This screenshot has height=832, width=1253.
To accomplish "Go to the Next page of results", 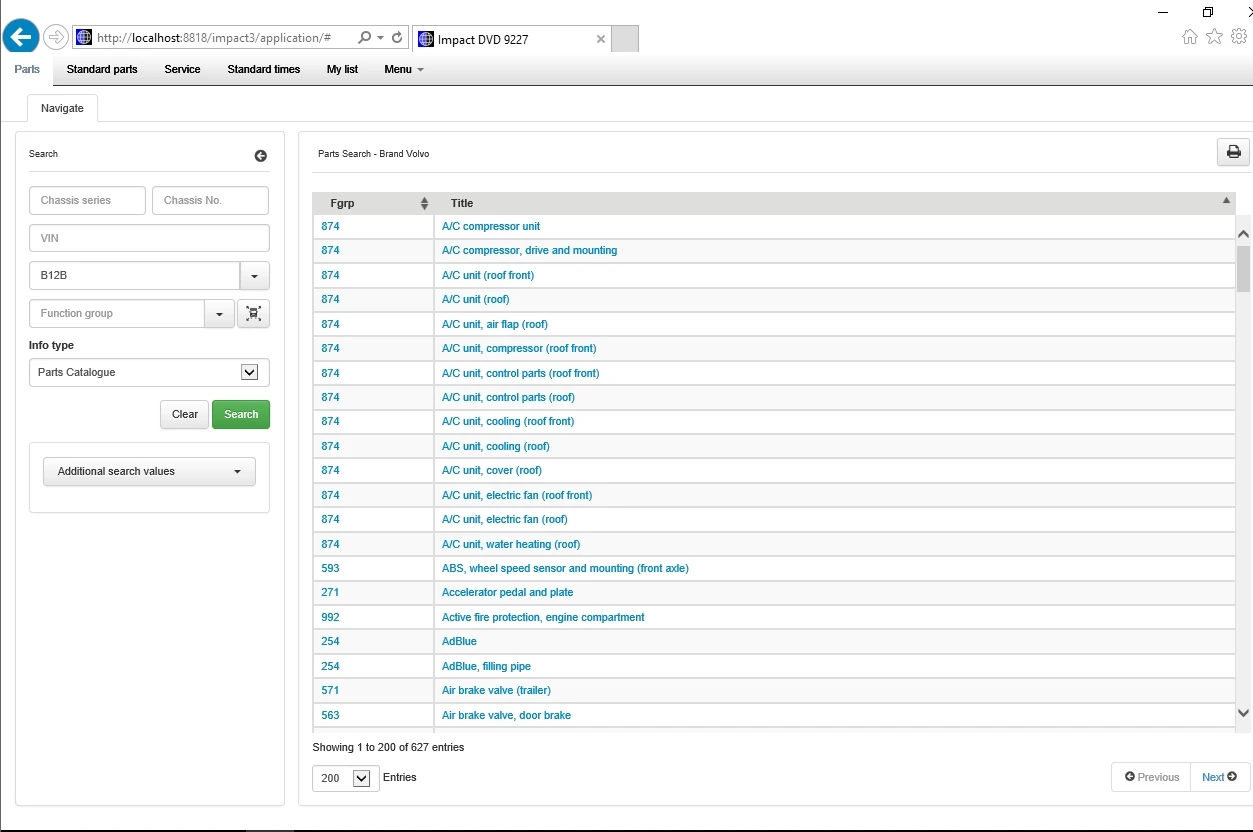I will 1220,777.
